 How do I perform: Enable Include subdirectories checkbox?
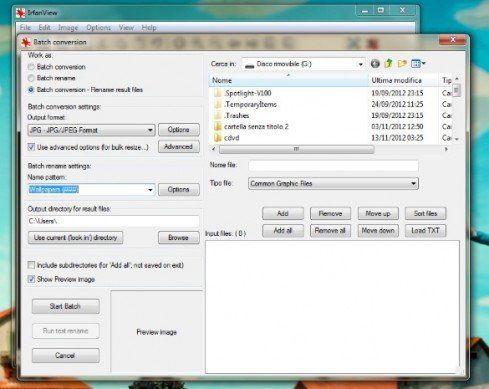coord(31,265)
